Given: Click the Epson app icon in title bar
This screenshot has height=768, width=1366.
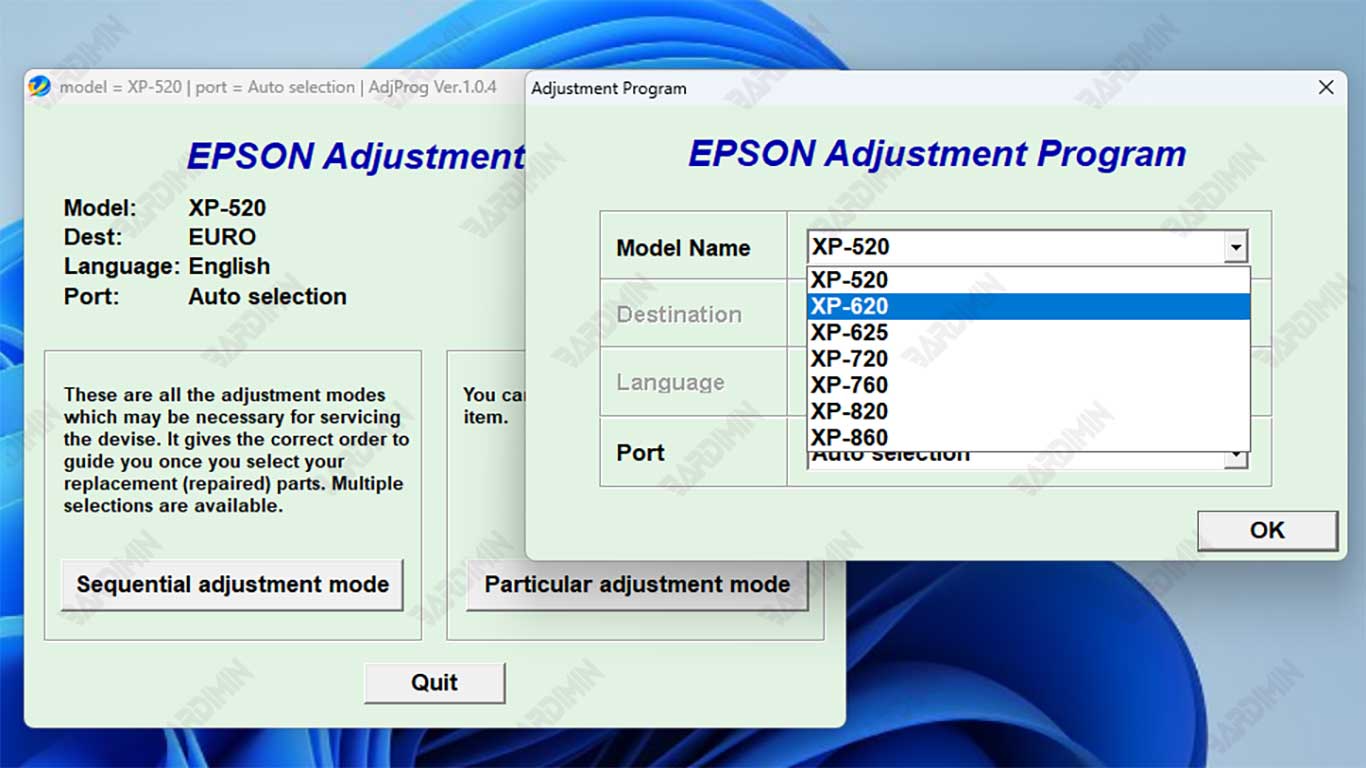Looking at the screenshot, I should tap(40, 87).
